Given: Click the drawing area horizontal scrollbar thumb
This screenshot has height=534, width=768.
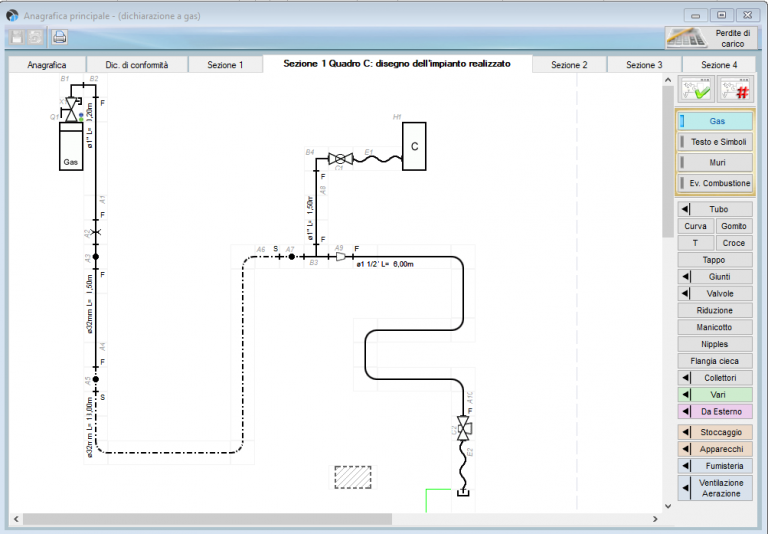Looking at the screenshot, I should [207, 519].
